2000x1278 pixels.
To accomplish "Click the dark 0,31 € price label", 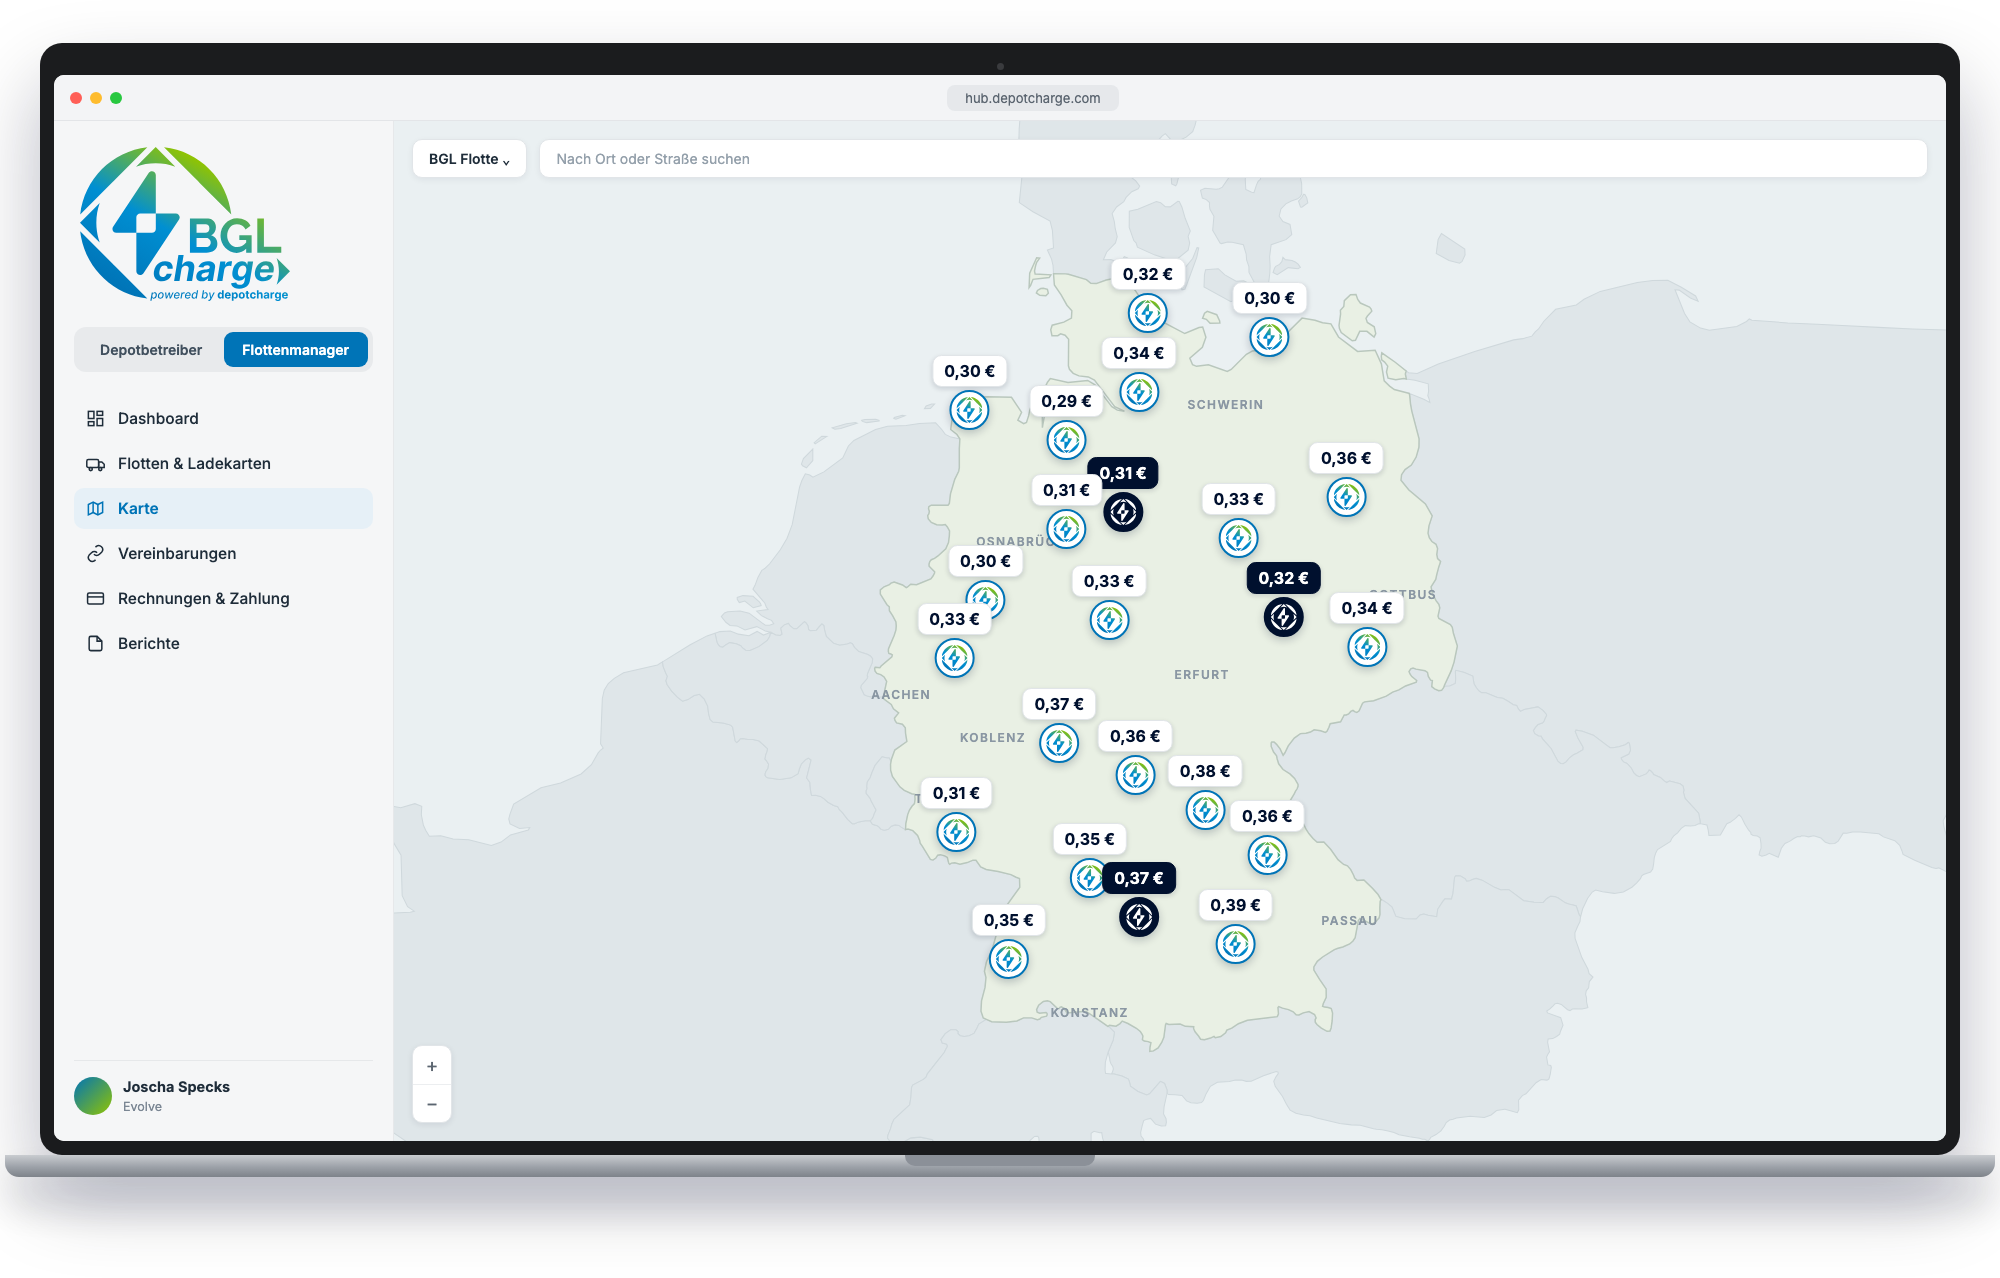I will [1124, 473].
